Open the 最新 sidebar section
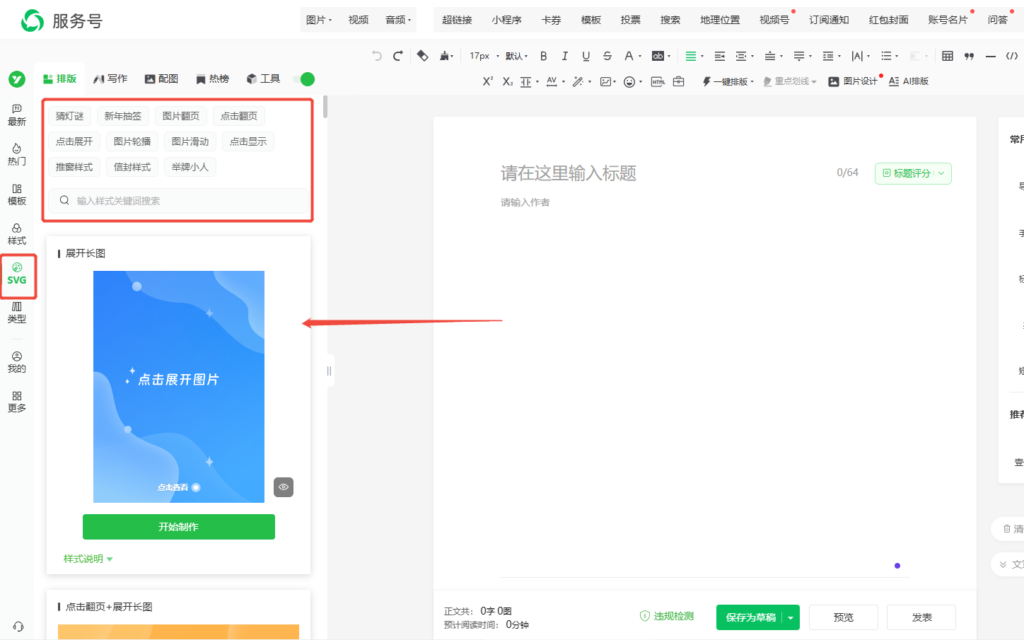1024x640 pixels. (17, 115)
